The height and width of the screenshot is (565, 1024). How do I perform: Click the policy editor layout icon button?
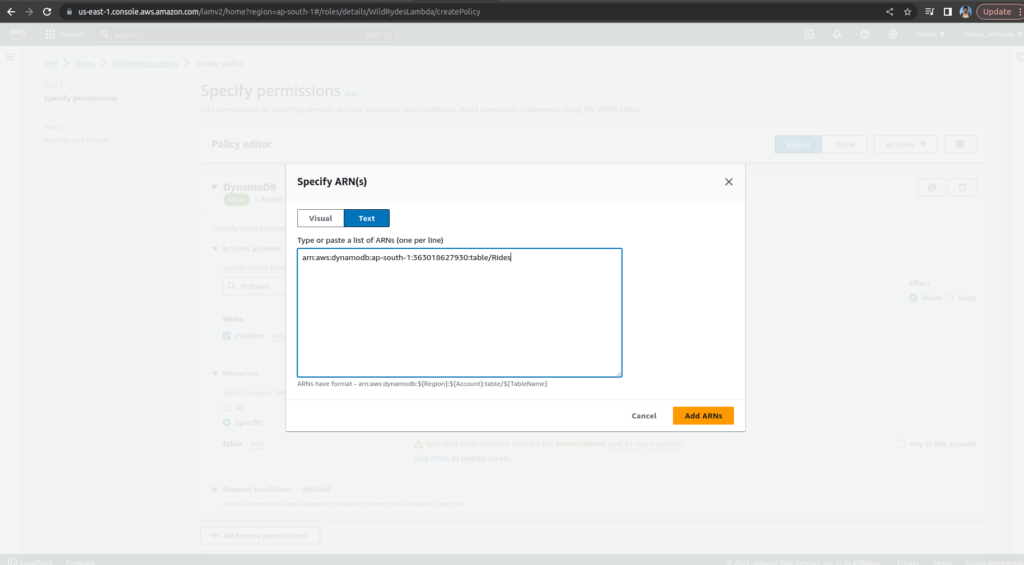coord(960,144)
